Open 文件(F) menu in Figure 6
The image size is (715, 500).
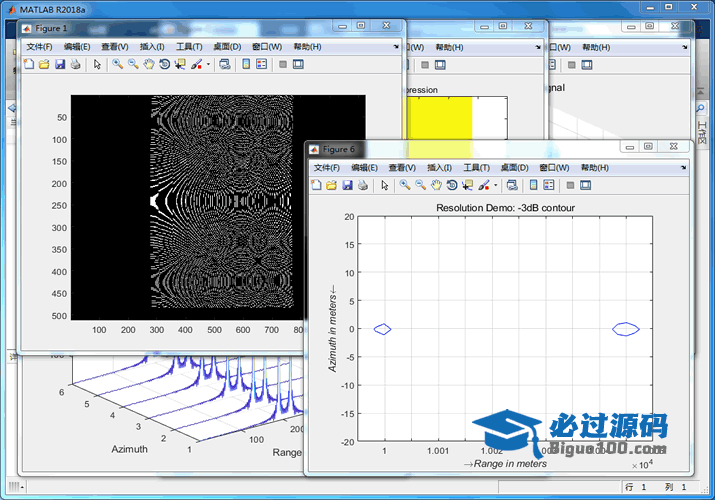[x=326, y=168]
